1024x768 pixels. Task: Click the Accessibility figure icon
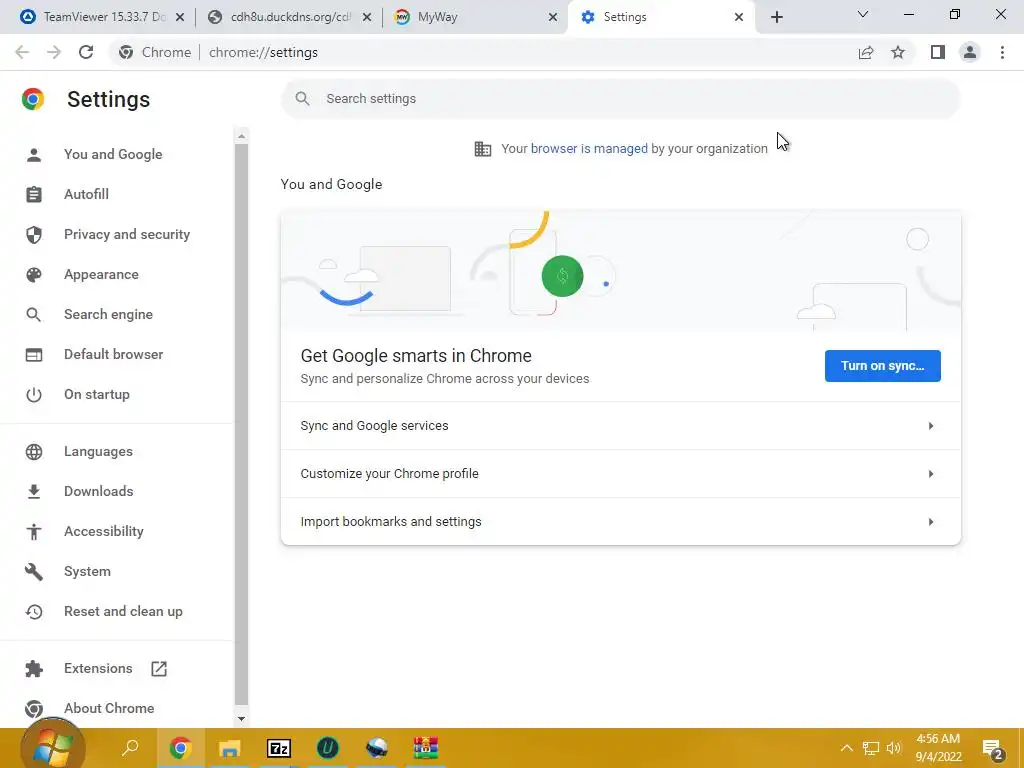click(33, 532)
